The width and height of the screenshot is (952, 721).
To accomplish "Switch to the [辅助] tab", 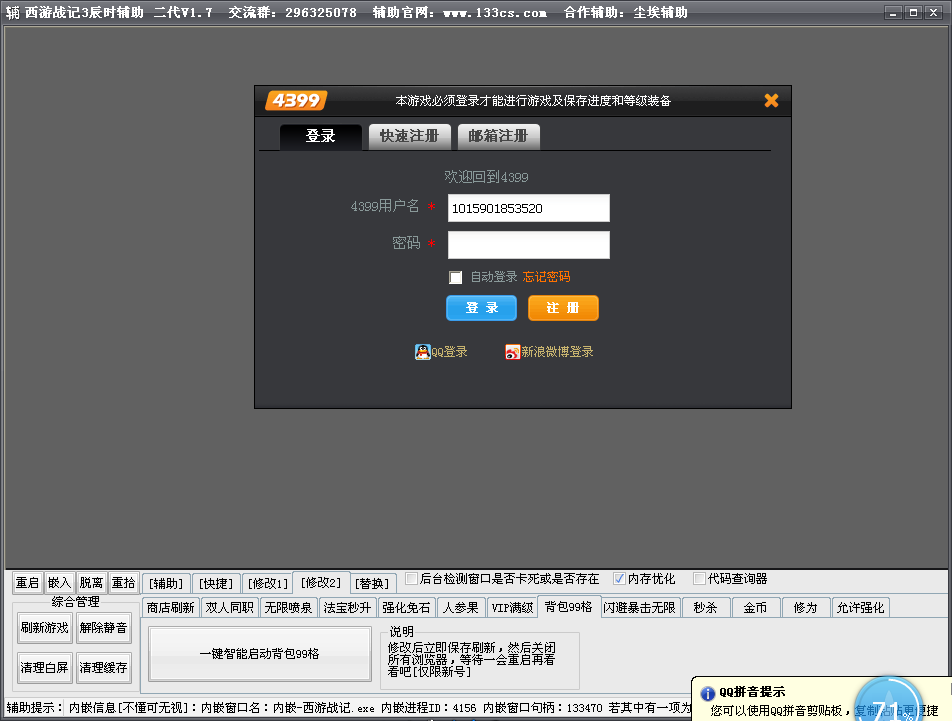I will [166, 583].
